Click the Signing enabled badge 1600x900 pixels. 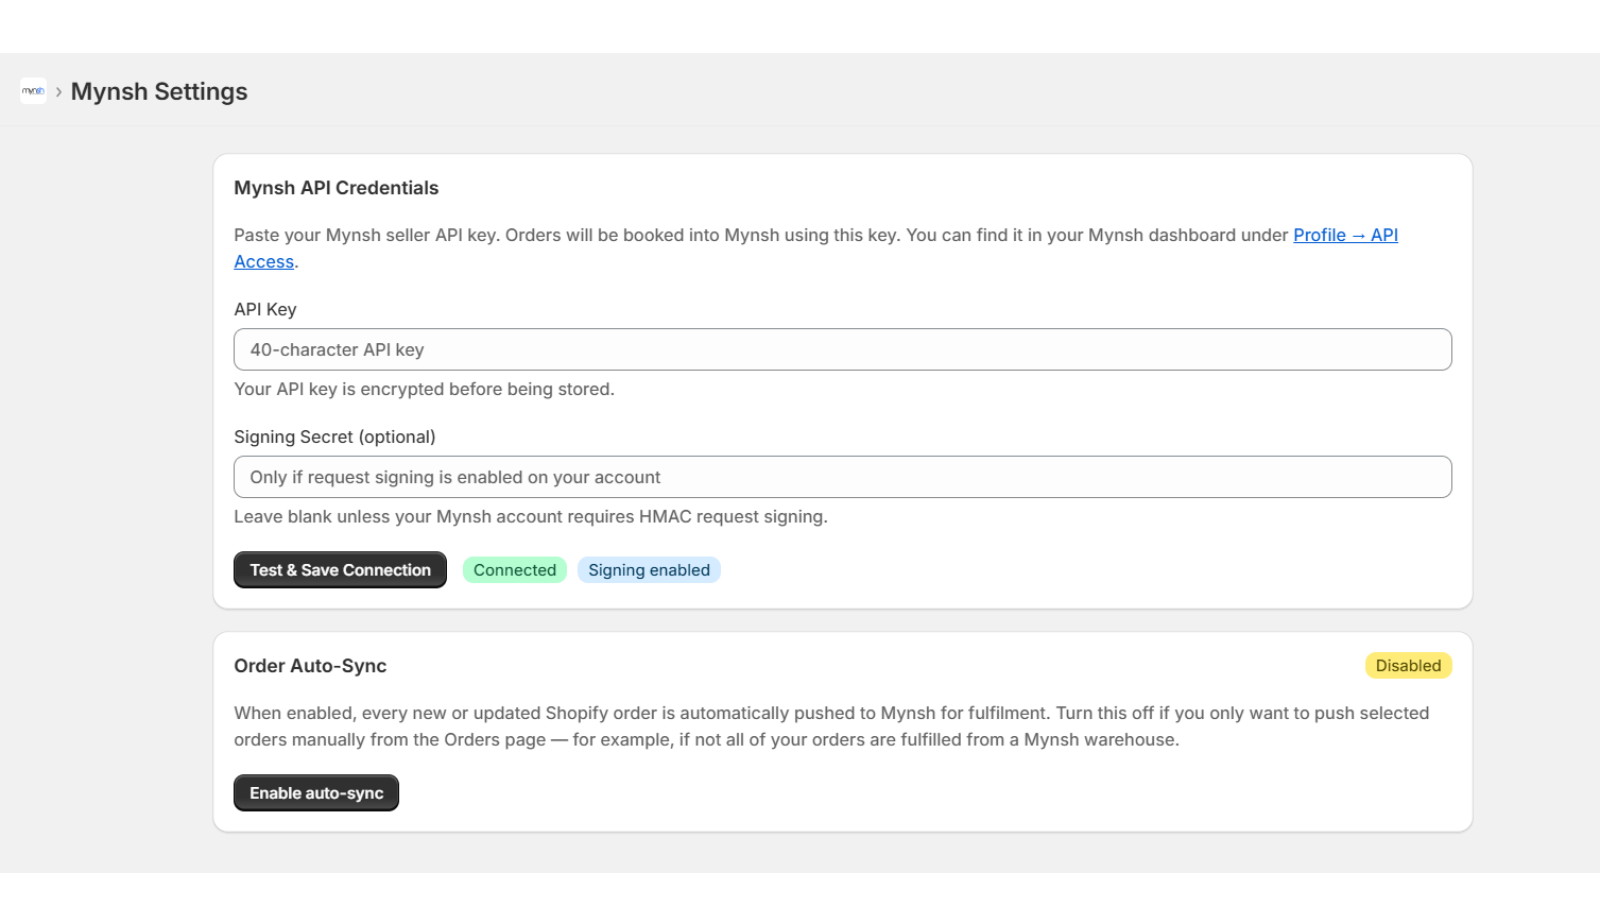(x=649, y=570)
